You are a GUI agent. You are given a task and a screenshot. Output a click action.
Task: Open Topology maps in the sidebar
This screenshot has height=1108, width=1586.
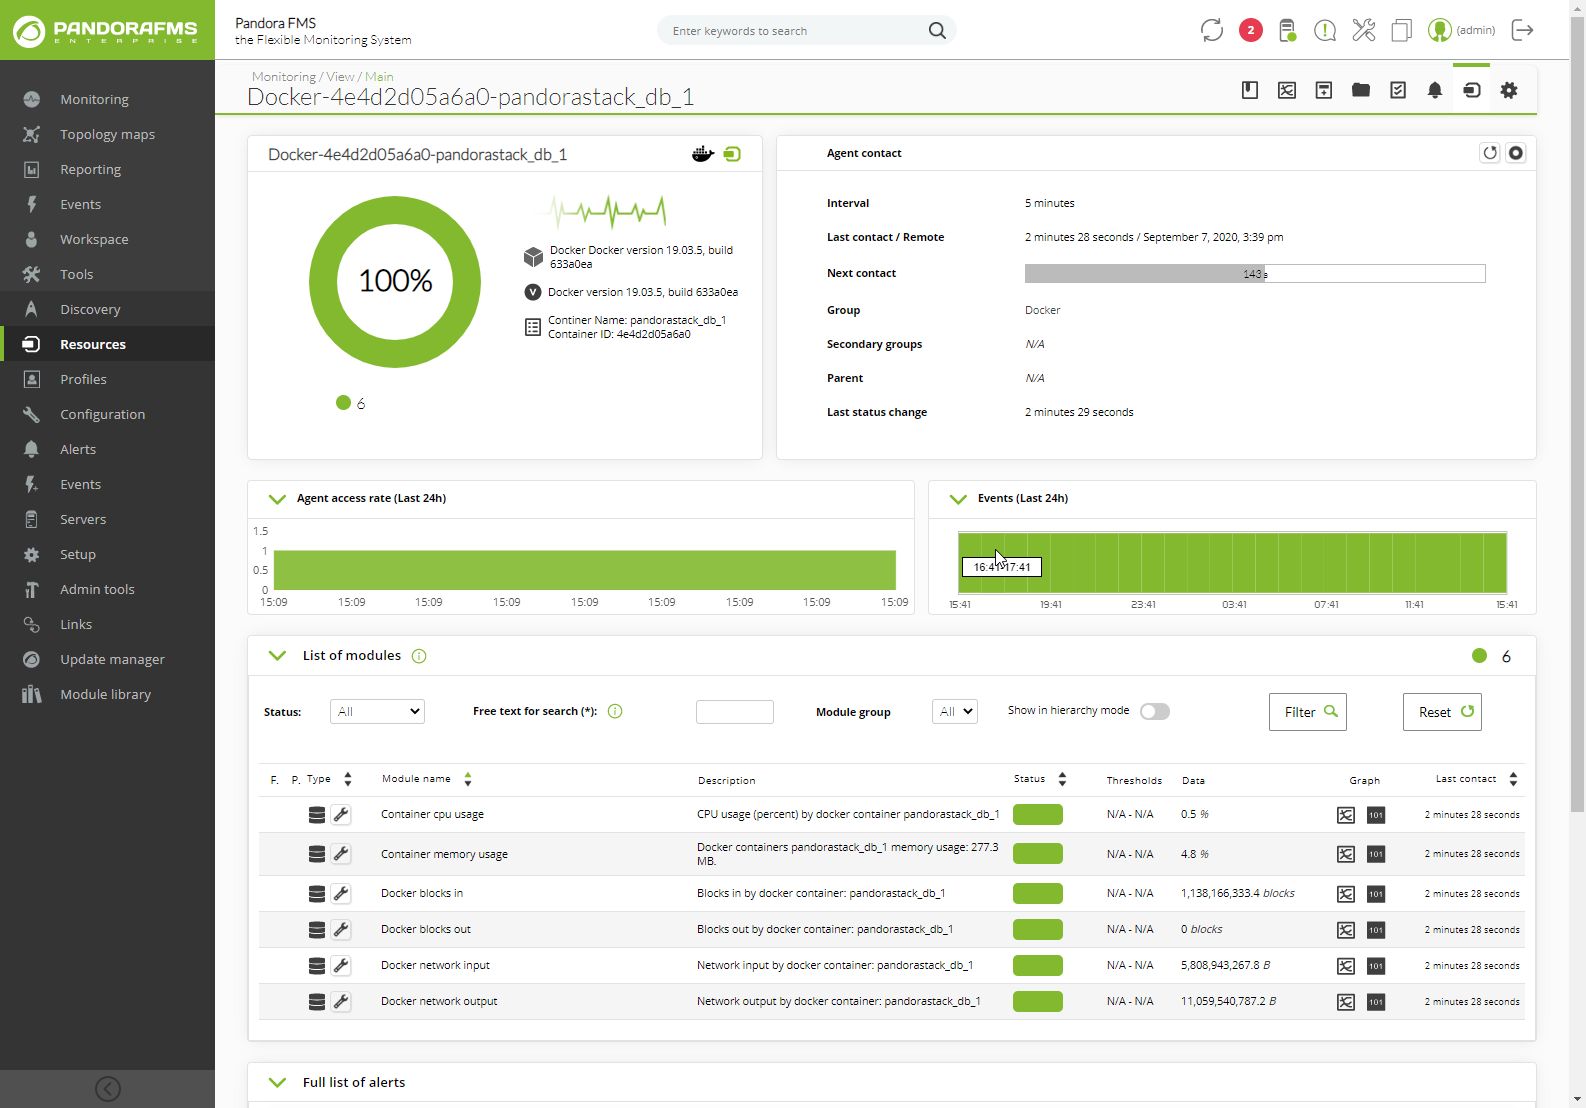pos(107,134)
